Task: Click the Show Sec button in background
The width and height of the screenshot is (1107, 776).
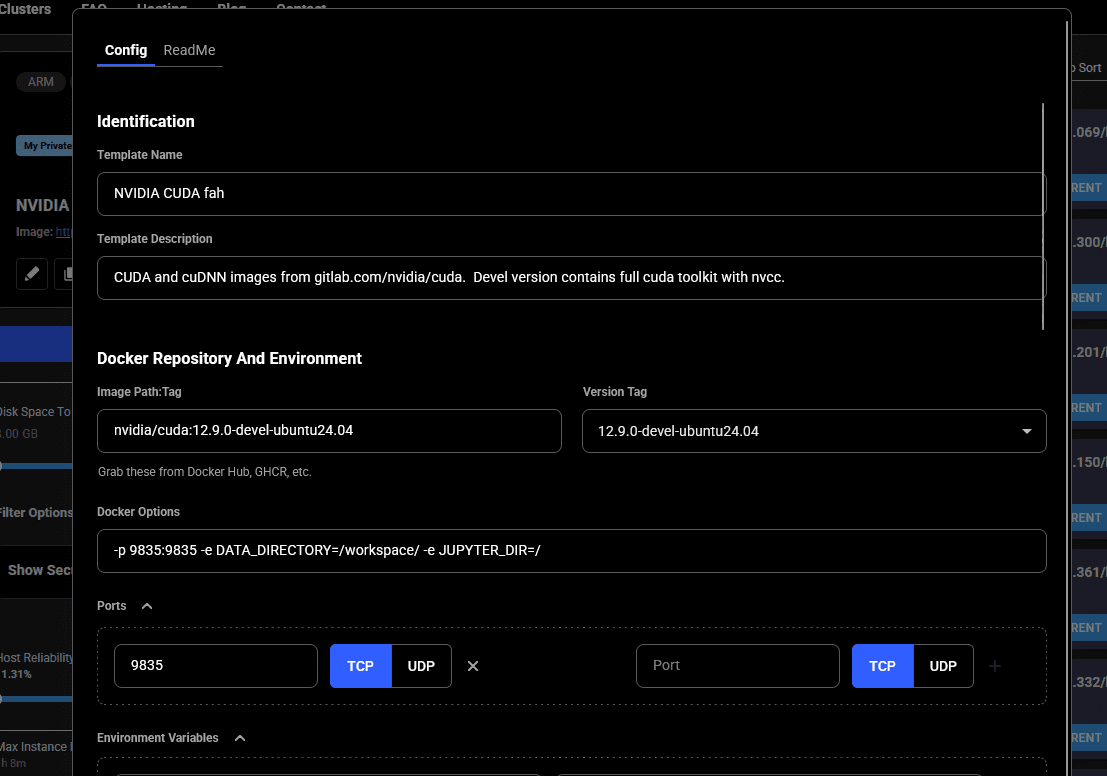Action: pos(40,570)
